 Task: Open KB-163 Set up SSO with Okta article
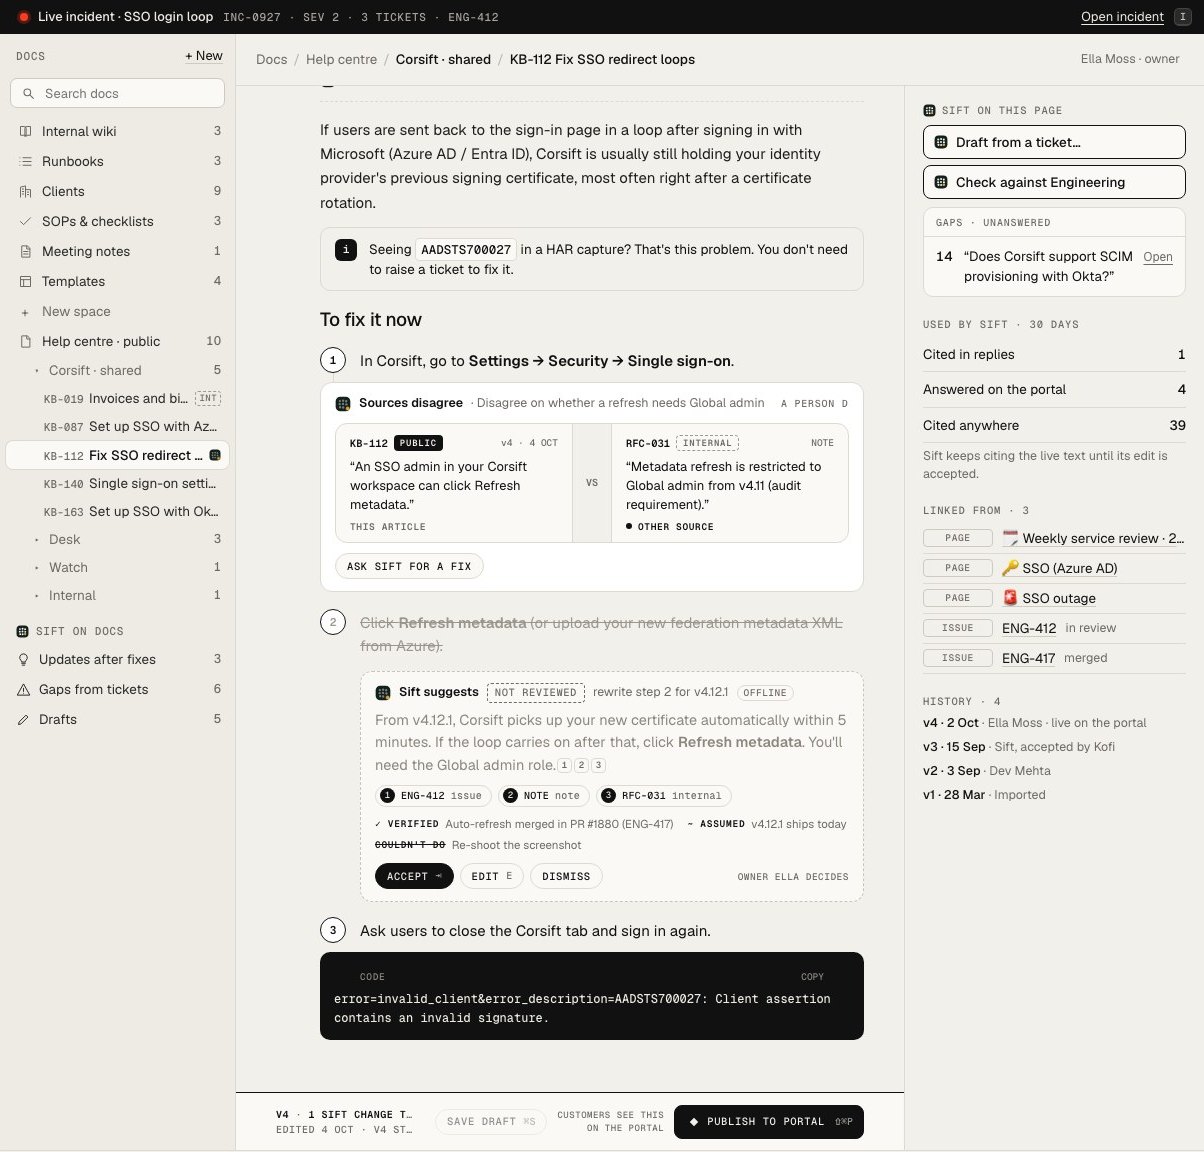click(118, 511)
